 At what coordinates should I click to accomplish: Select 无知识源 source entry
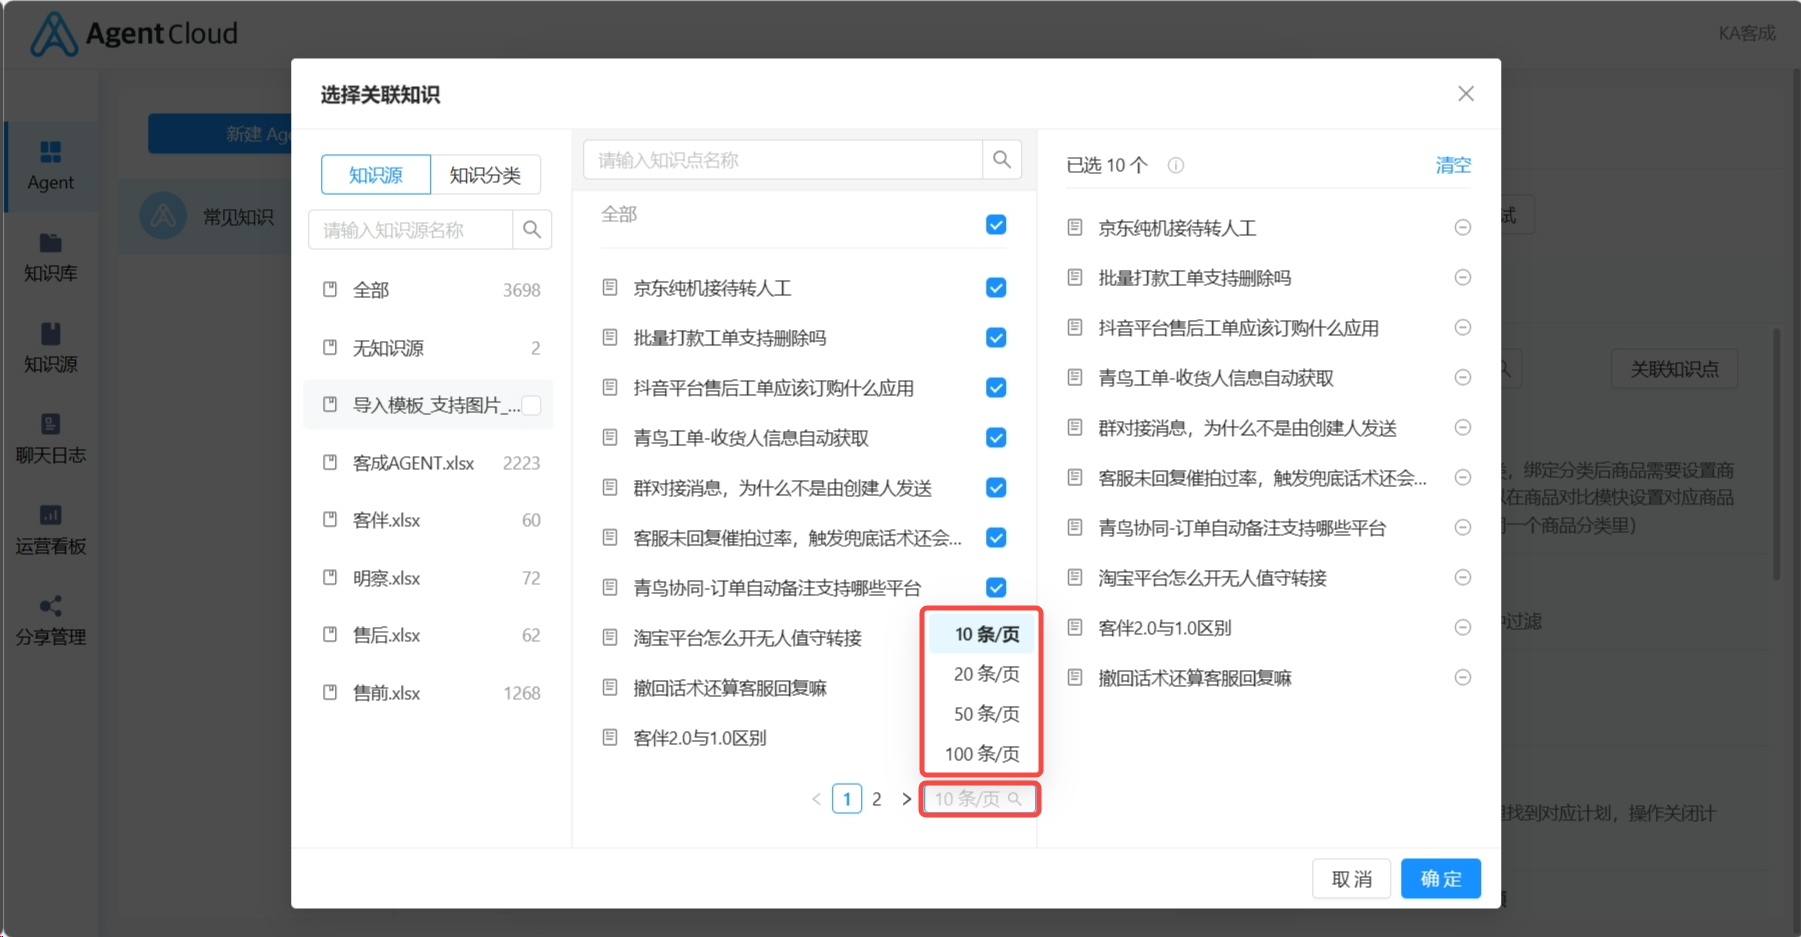pyautogui.click(x=430, y=348)
